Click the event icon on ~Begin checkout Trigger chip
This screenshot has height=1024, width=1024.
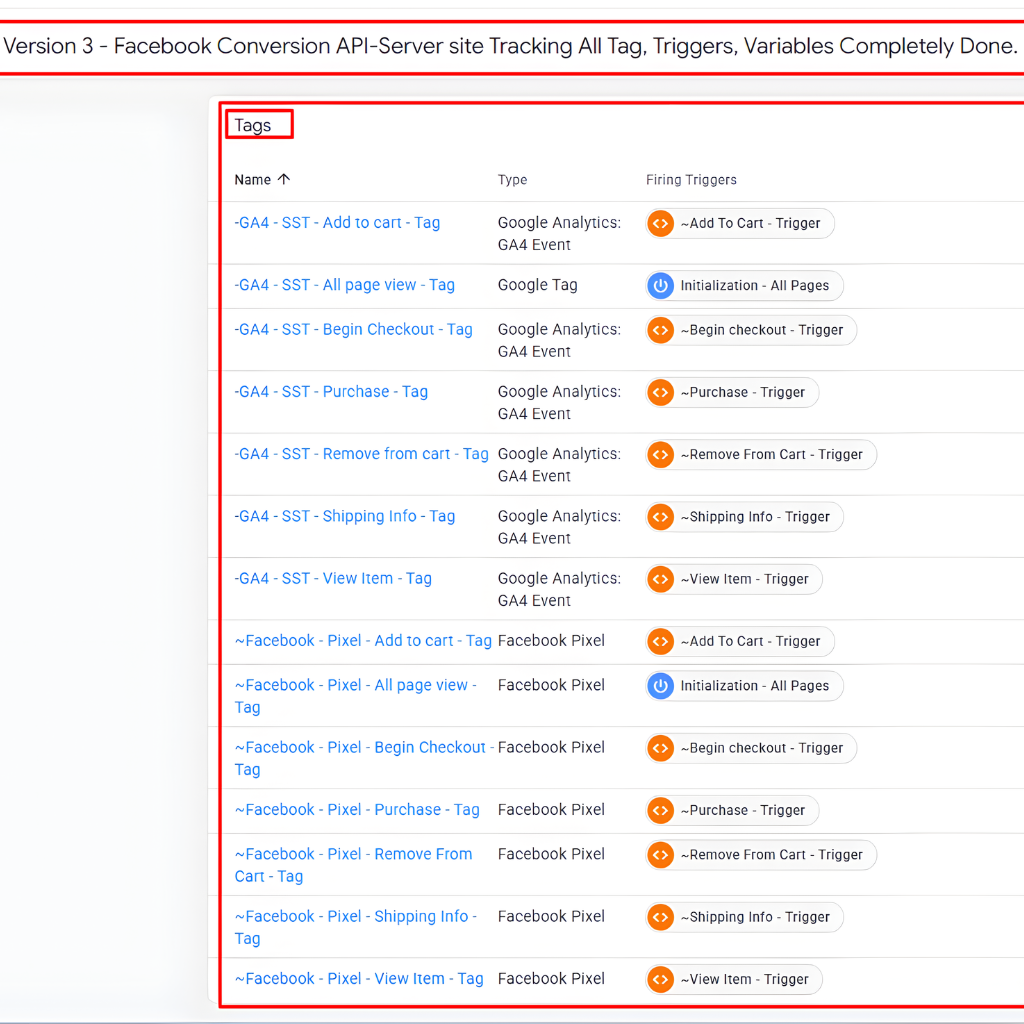(660, 330)
